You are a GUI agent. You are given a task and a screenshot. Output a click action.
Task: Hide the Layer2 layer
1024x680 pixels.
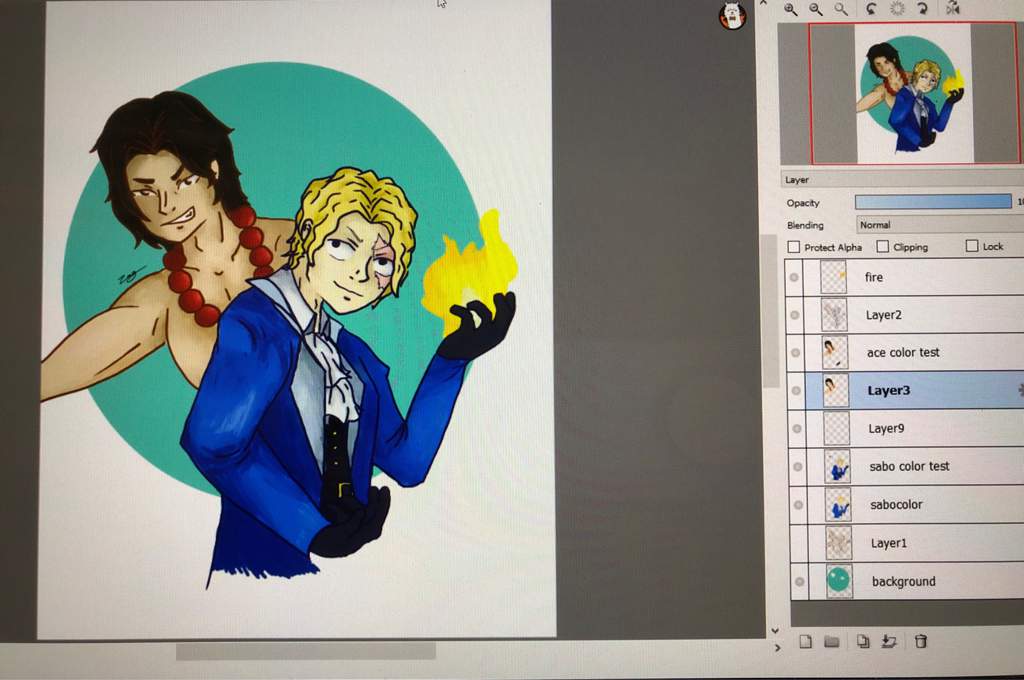(x=794, y=315)
